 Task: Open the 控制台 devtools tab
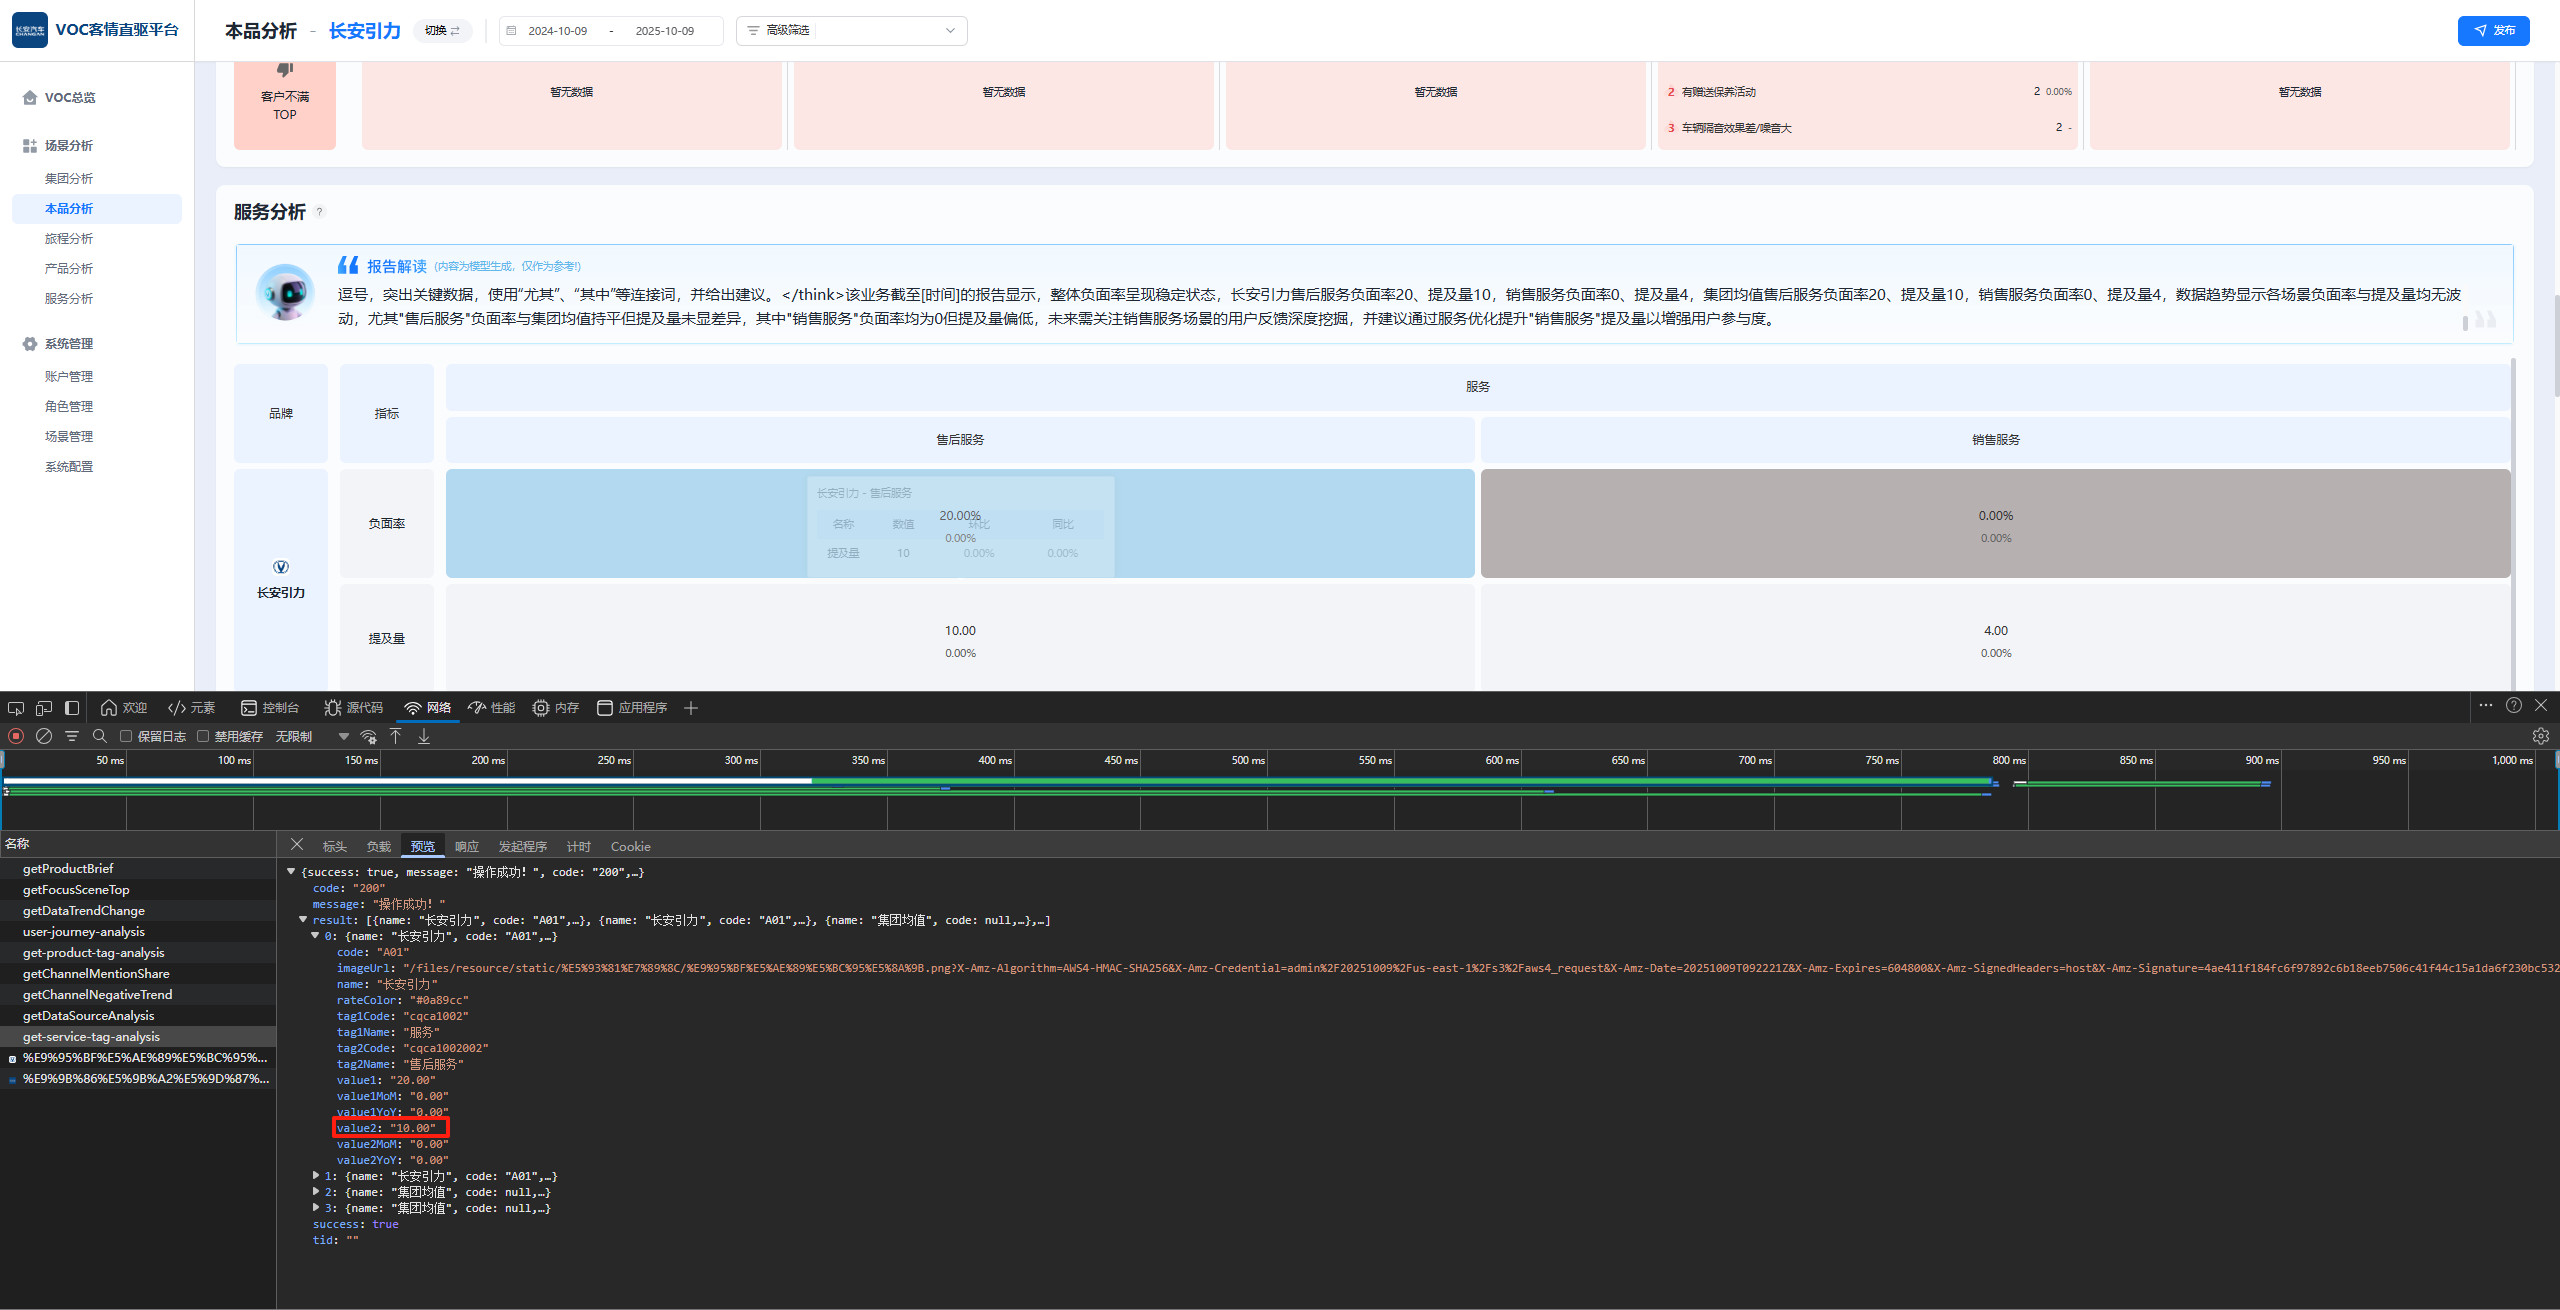pos(270,708)
